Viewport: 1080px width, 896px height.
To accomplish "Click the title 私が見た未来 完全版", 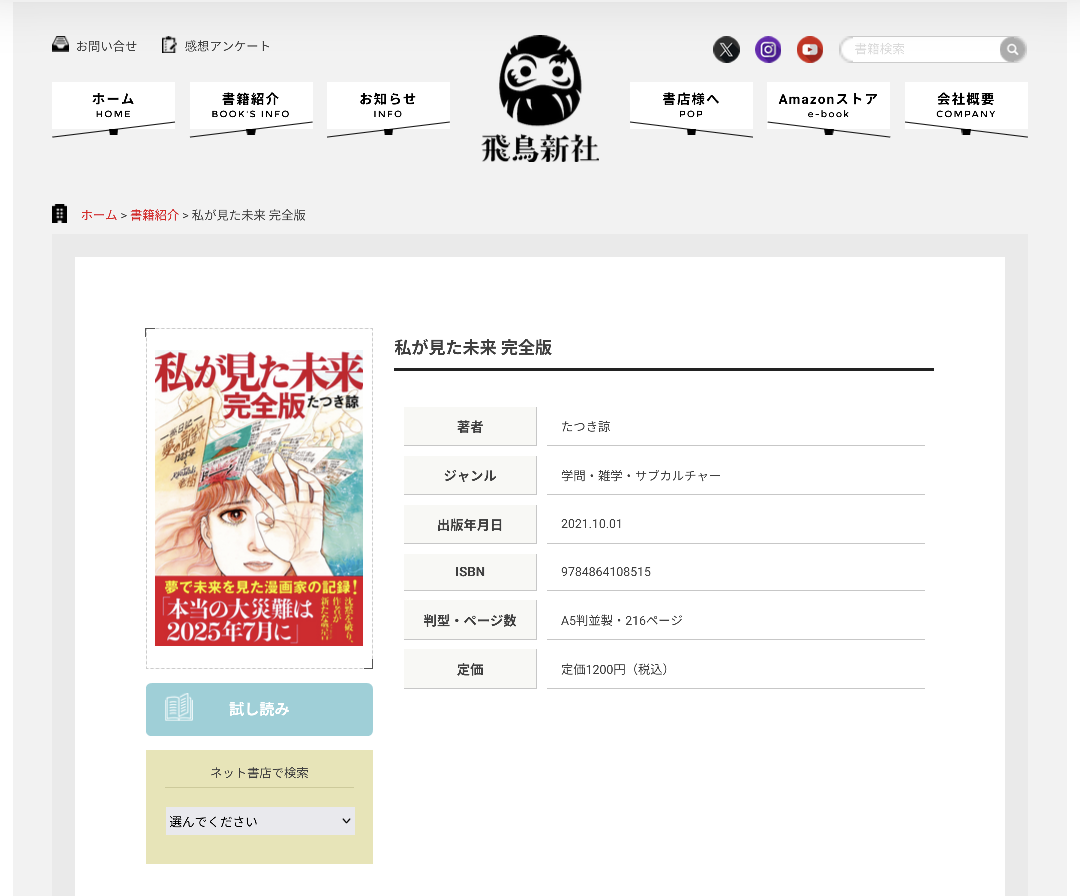I will point(472,348).
